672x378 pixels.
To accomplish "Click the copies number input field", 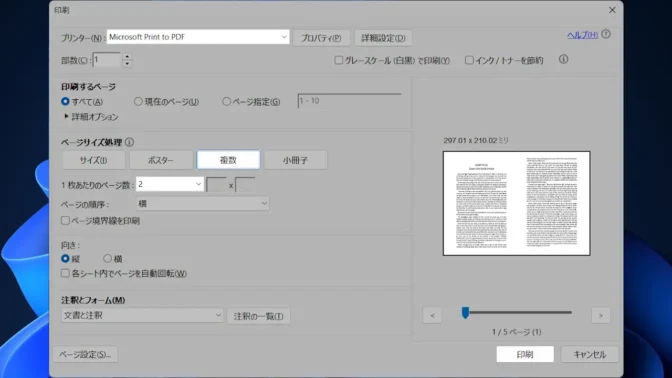I will [107, 60].
